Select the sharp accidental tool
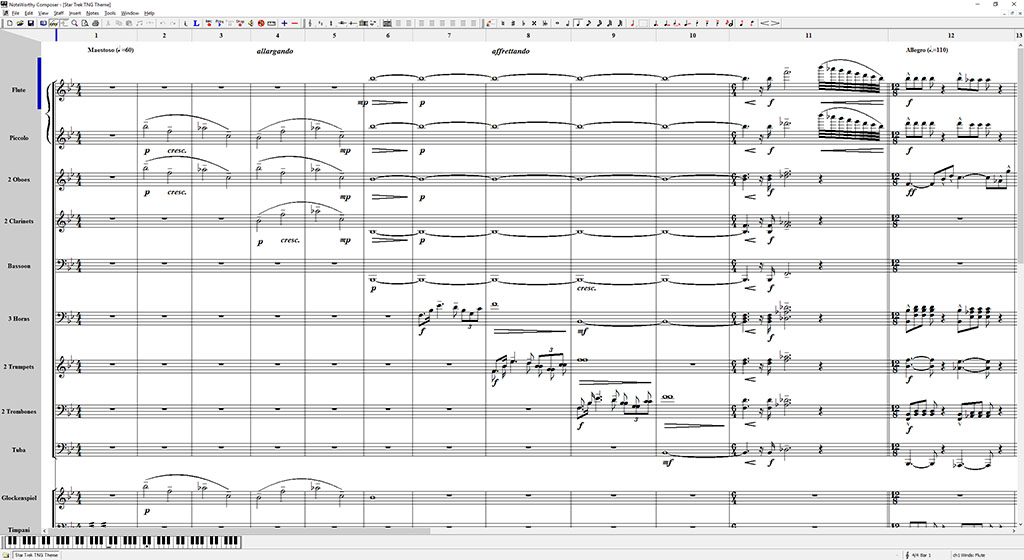This screenshot has width=1024, height=560. (x=513, y=23)
